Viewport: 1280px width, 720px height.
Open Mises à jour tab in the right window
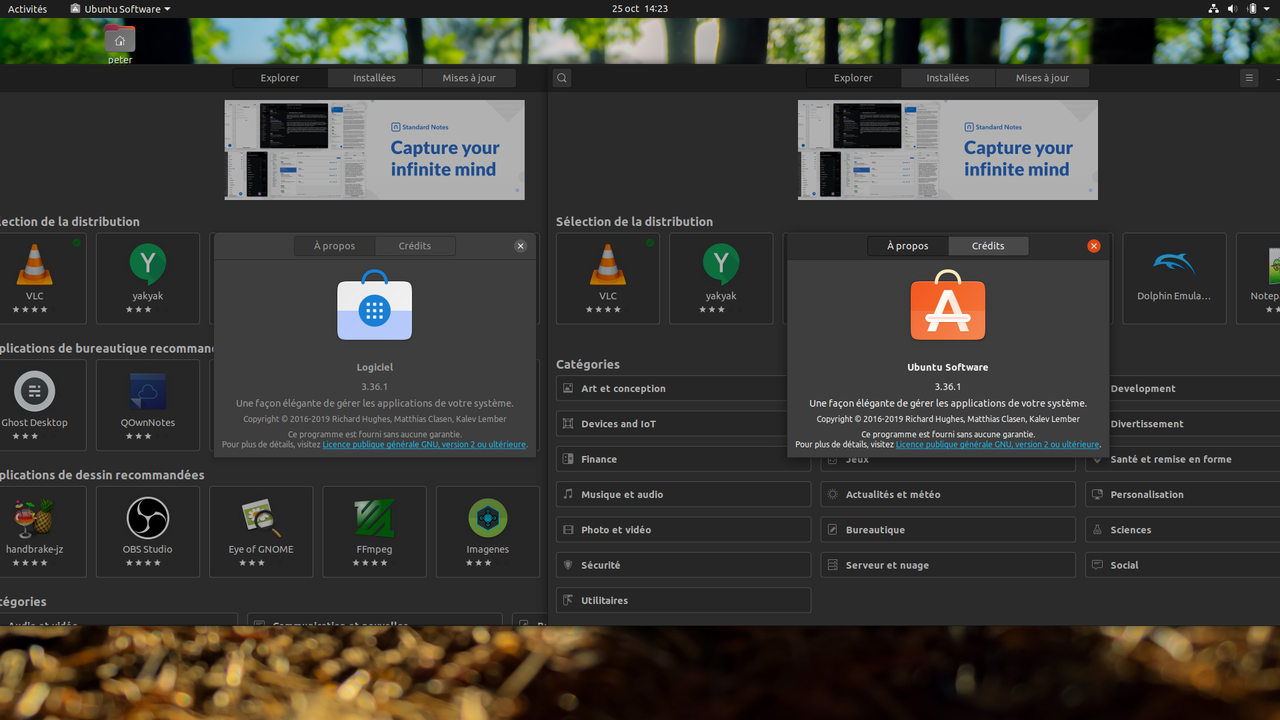tap(1042, 78)
